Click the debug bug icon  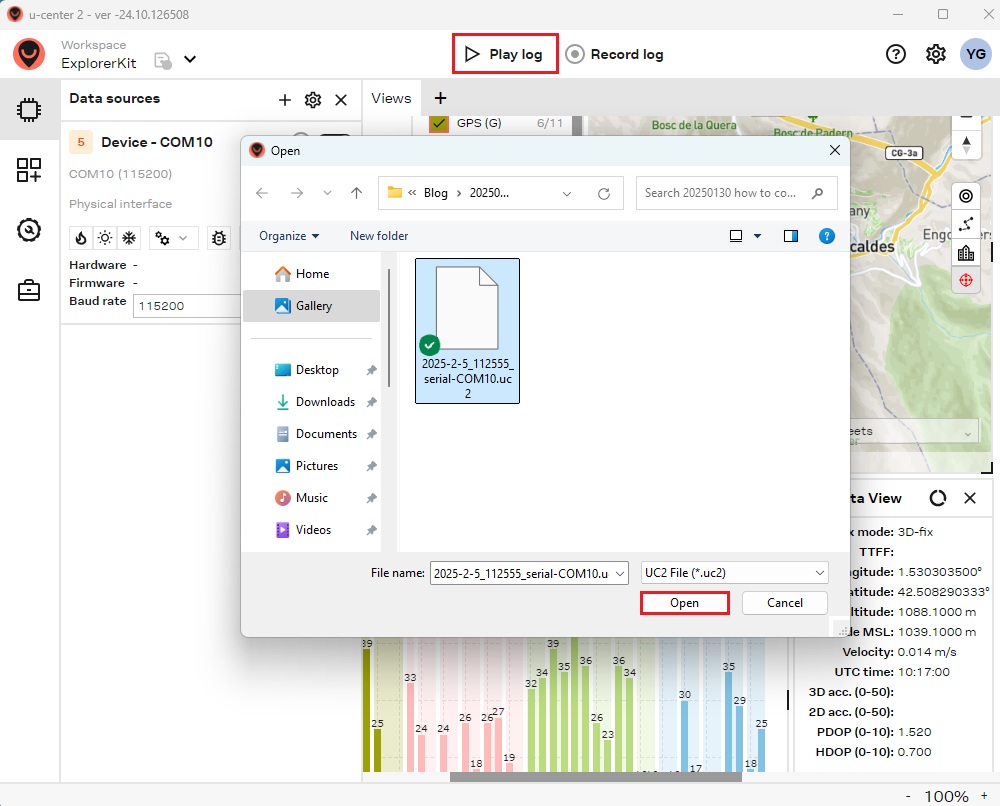219,238
